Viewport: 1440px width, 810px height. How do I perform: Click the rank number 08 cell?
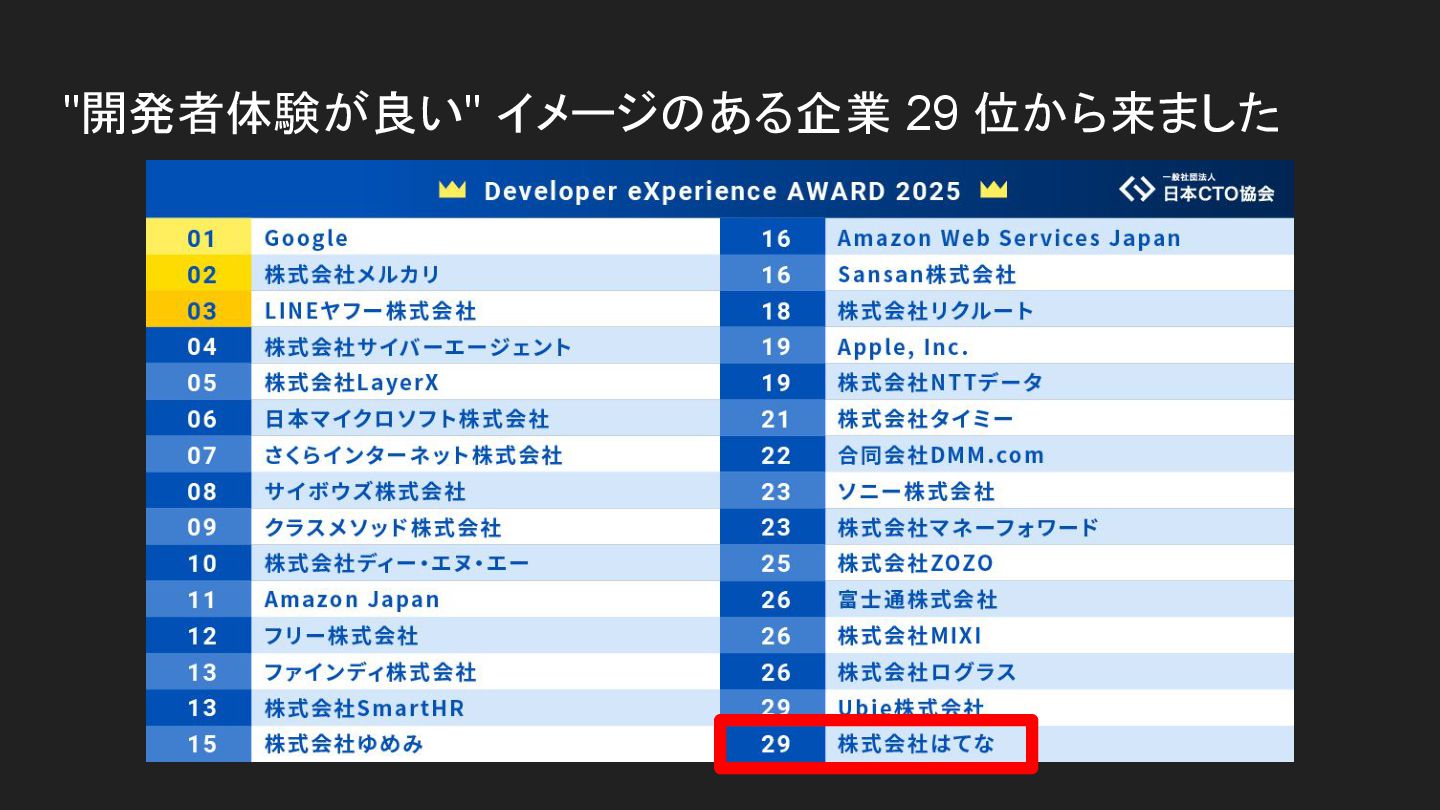tap(198, 490)
